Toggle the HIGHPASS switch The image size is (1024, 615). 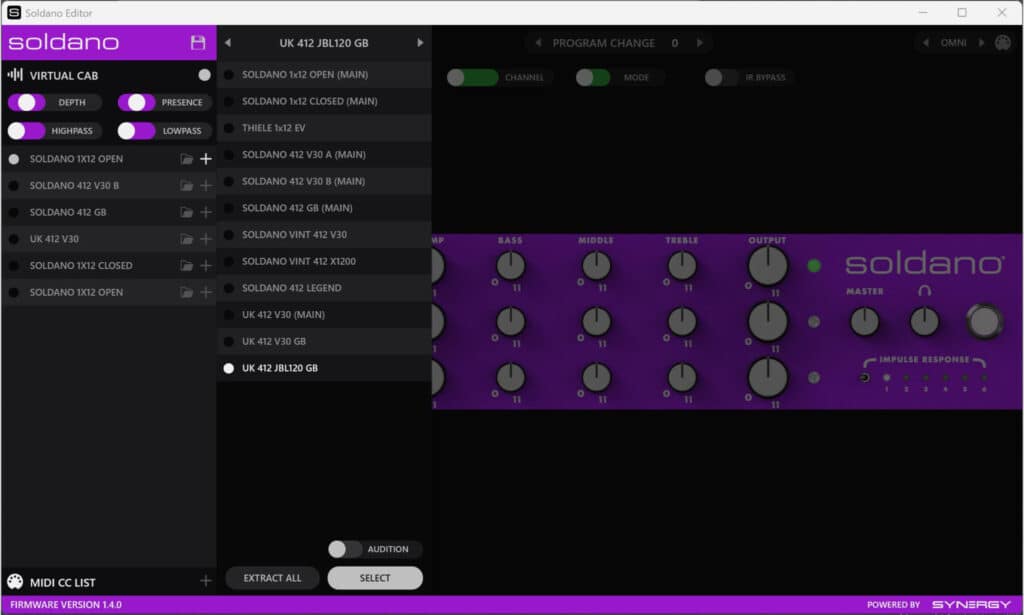pos(27,131)
